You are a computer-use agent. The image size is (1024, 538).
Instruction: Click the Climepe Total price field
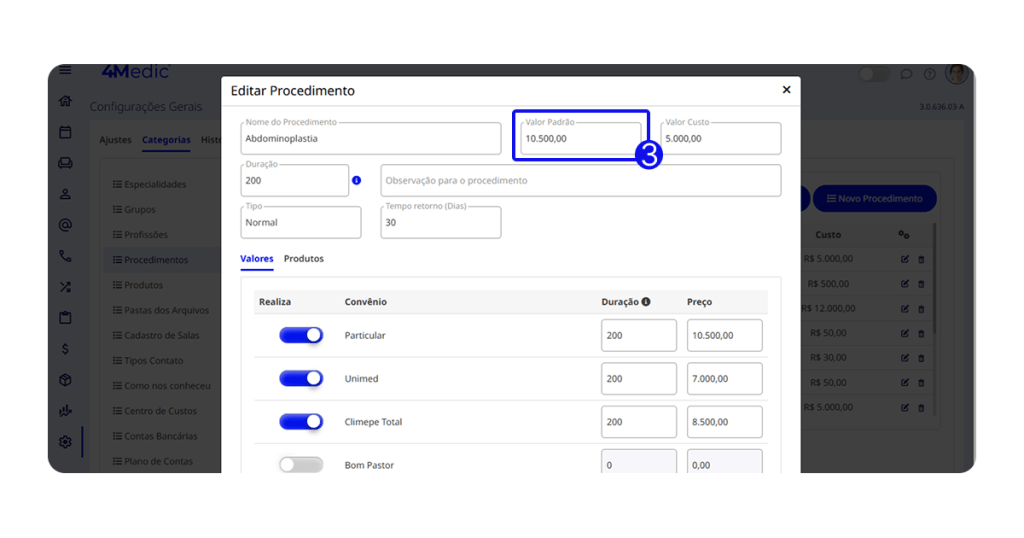(724, 422)
